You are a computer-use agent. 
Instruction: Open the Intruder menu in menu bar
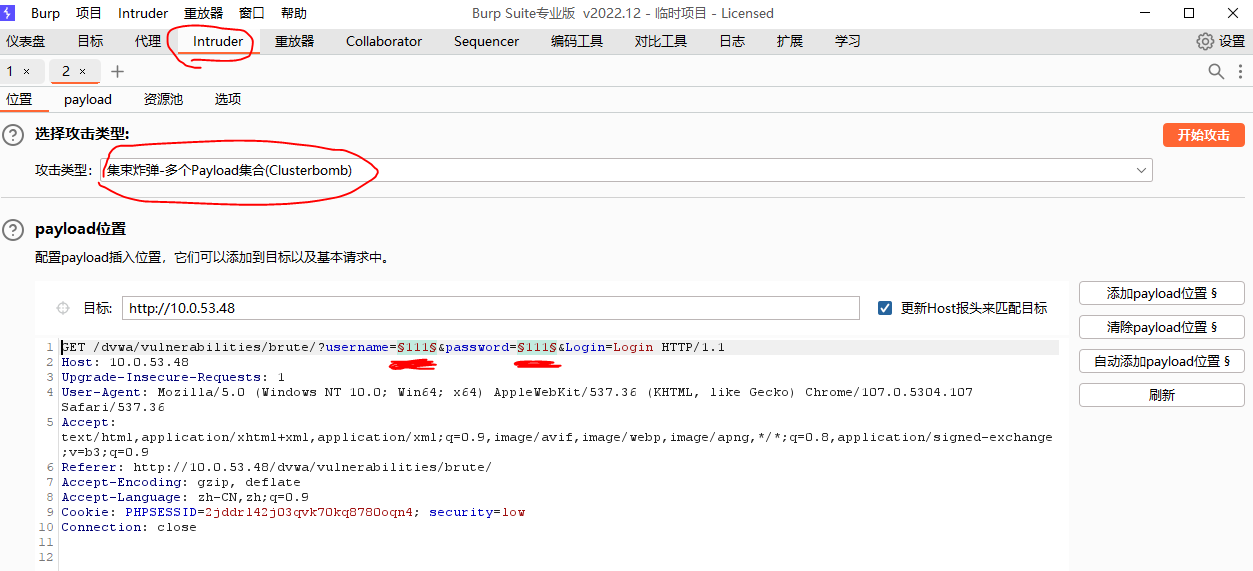click(x=143, y=13)
